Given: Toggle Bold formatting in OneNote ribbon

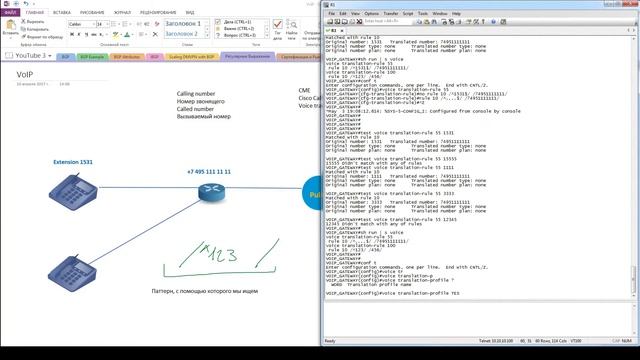Looking at the screenshot, I should point(72,35).
